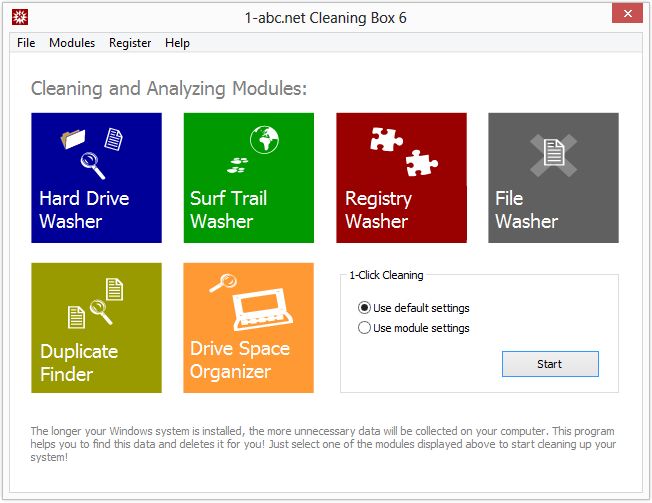Click the description paragraph about Windows system

coord(323,444)
